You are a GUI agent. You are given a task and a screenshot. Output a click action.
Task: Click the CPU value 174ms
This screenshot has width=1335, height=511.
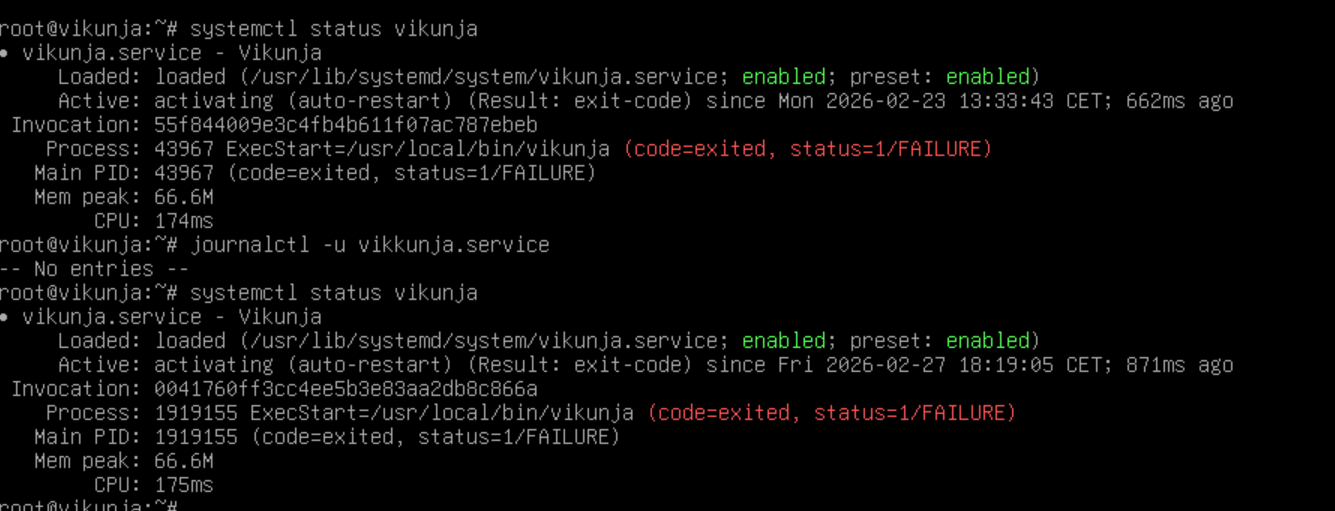(184, 221)
